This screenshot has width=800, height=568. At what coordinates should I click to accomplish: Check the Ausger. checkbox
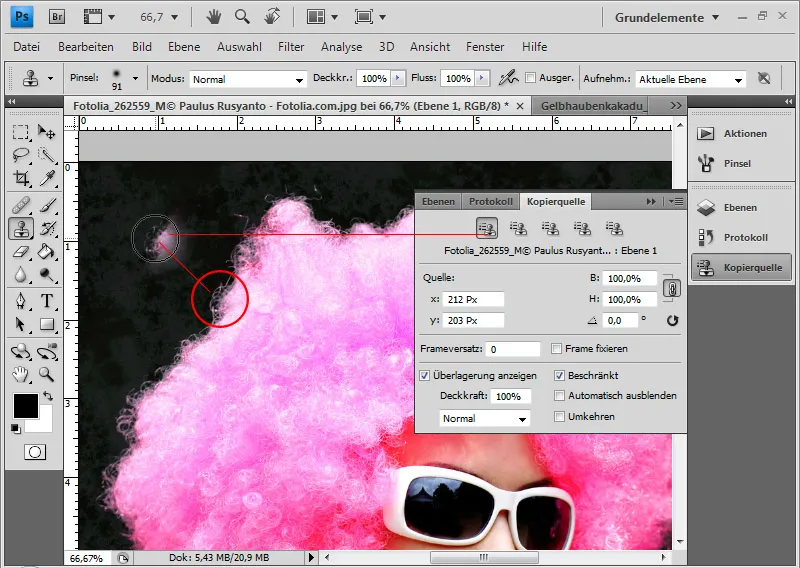click(x=531, y=78)
